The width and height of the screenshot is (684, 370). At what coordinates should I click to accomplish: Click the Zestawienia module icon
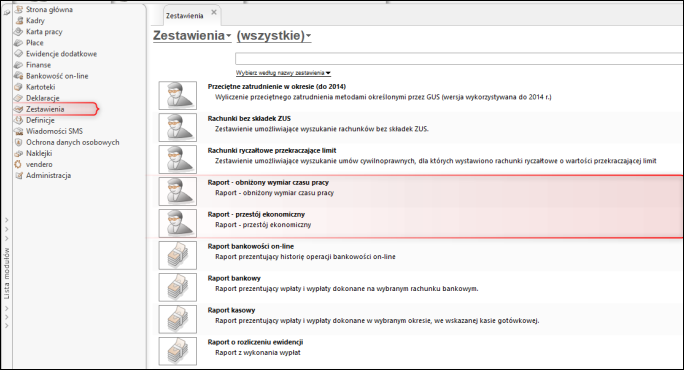pyautogui.click(x=18, y=109)
